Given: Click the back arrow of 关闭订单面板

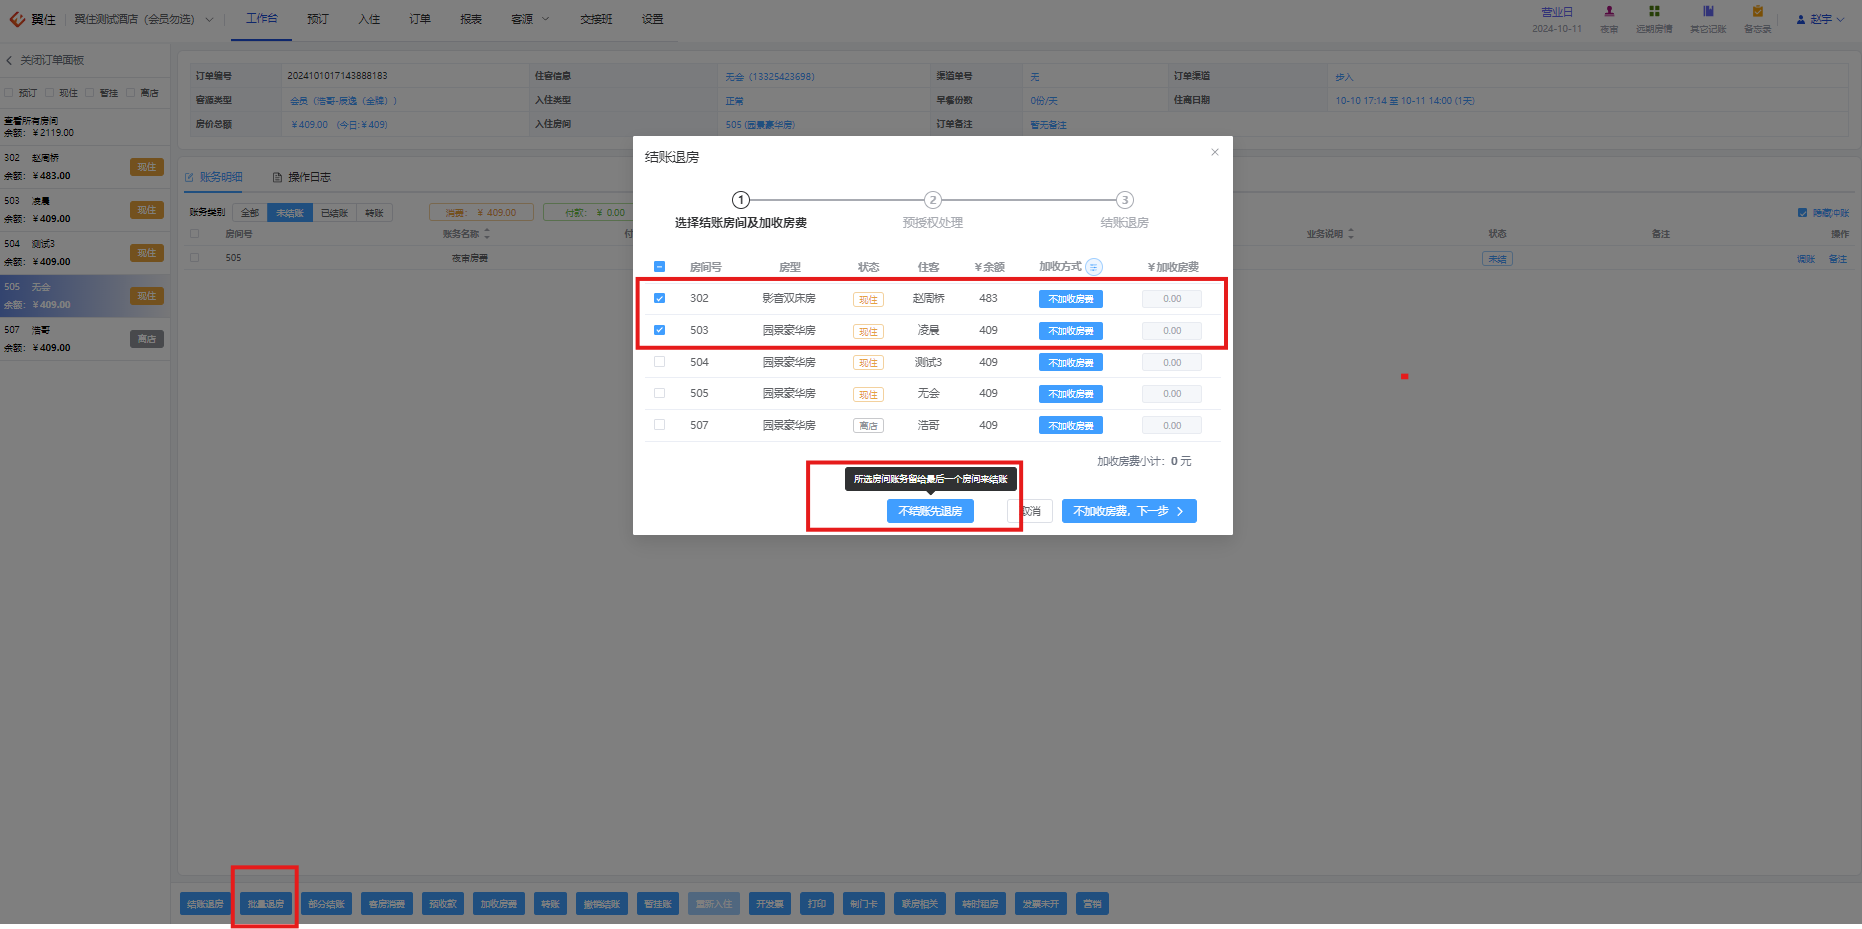Looking at the screenshot, I should click(10, 60).
